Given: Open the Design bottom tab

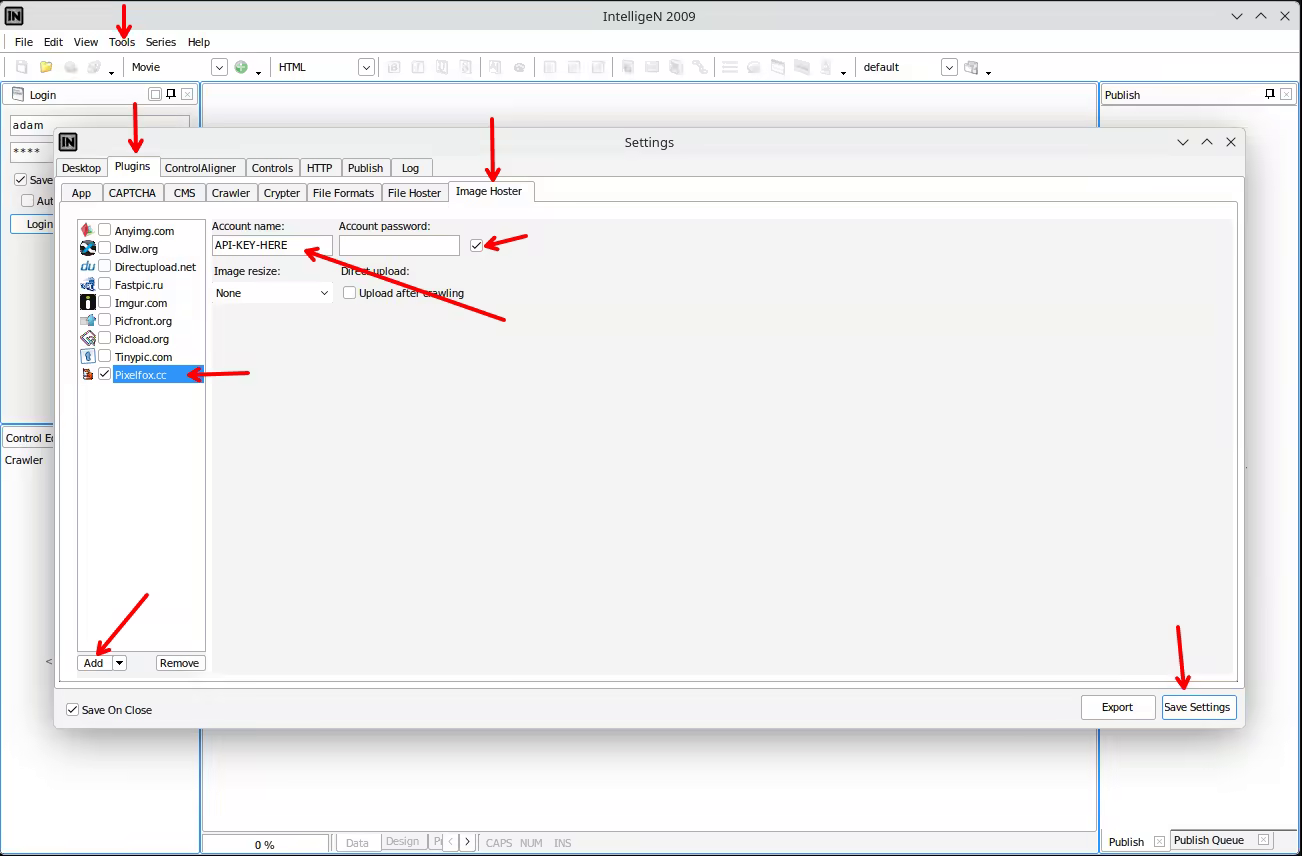Looking at the screenshot, I should pos(402,842).
